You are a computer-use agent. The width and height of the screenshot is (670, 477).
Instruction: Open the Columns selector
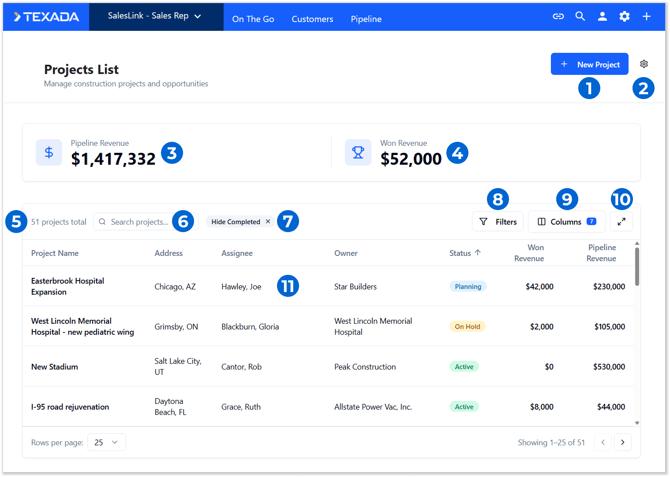567,221
